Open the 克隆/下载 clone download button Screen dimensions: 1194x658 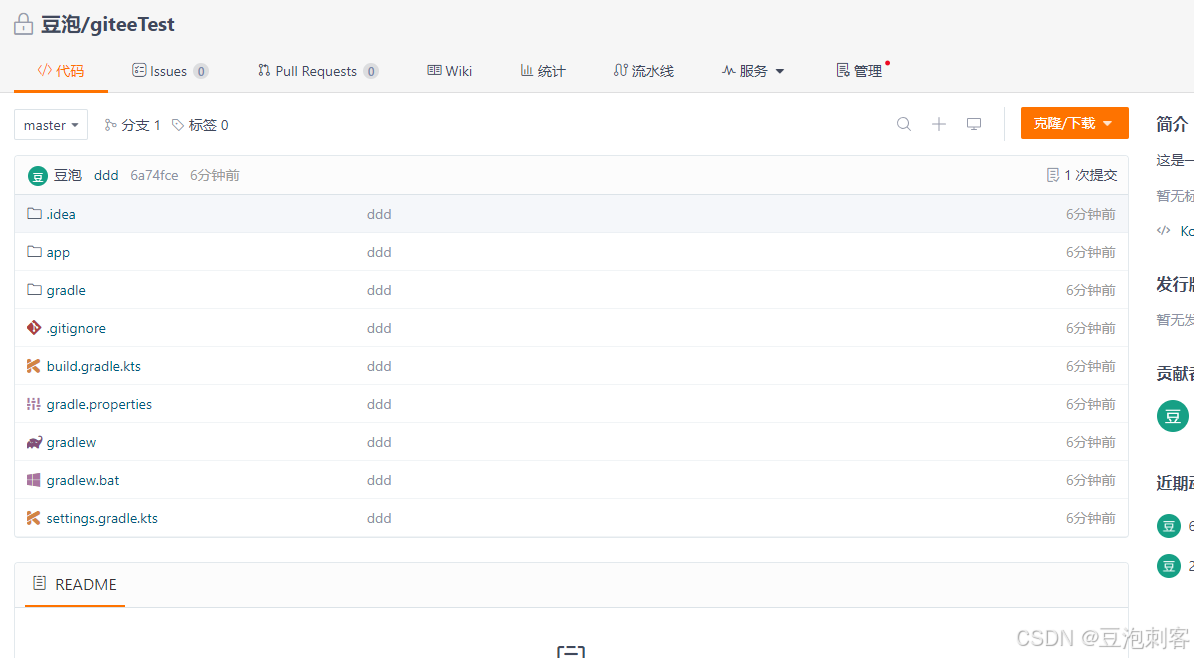coord(1074,123)
